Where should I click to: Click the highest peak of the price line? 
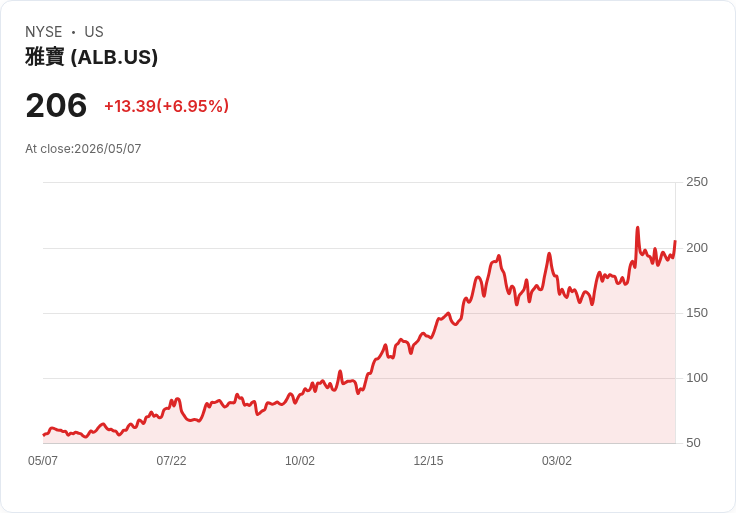click(x=637, y=228)
